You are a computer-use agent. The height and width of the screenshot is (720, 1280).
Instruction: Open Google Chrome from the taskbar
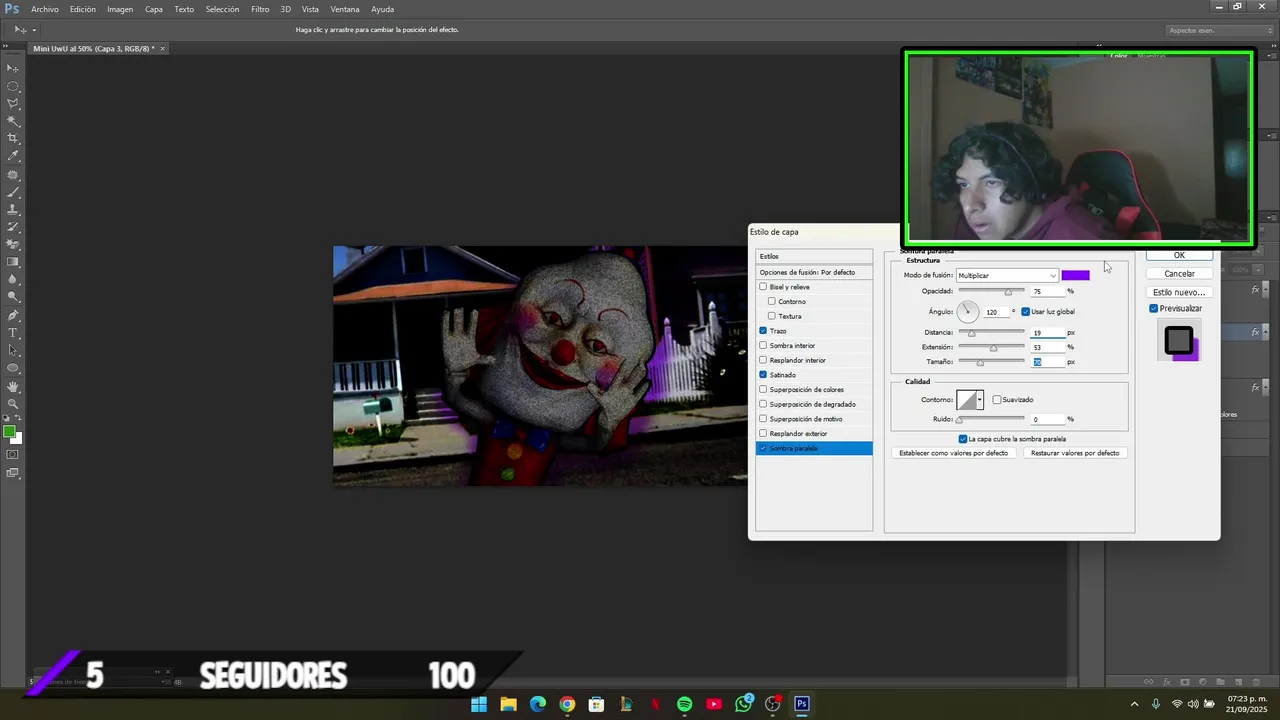click(x=567, y=704)
